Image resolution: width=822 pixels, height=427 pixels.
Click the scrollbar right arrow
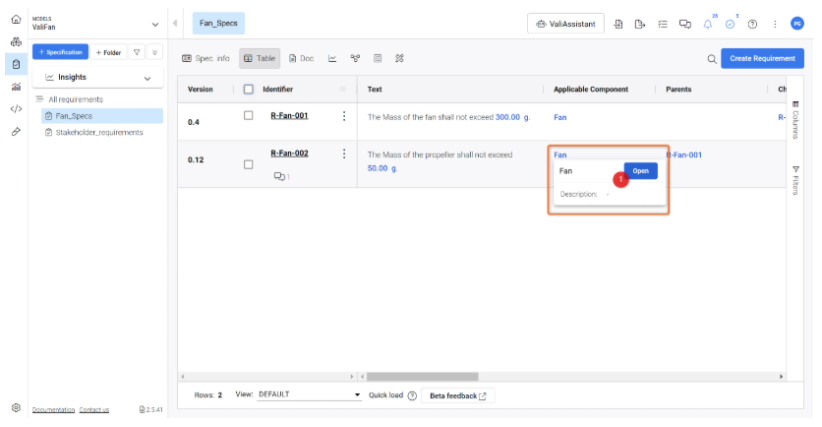781,376
